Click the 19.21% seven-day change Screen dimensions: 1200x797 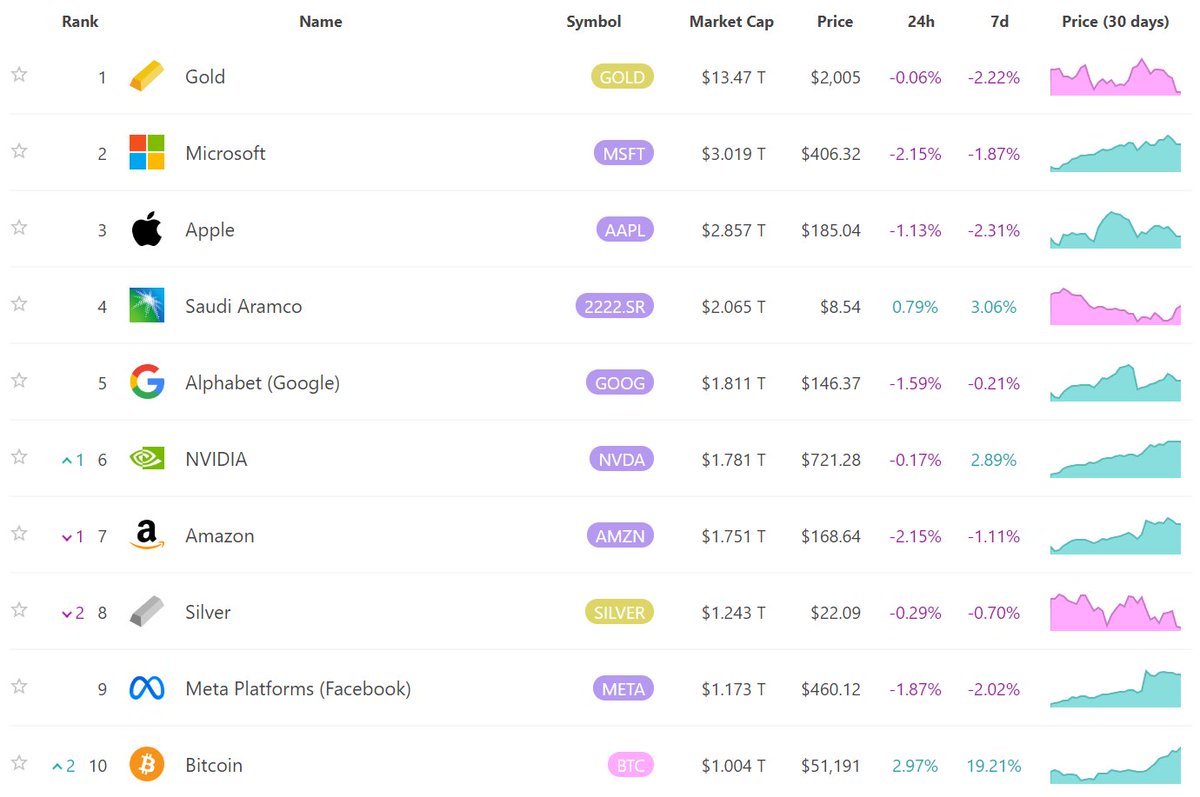tap(994, 766)
